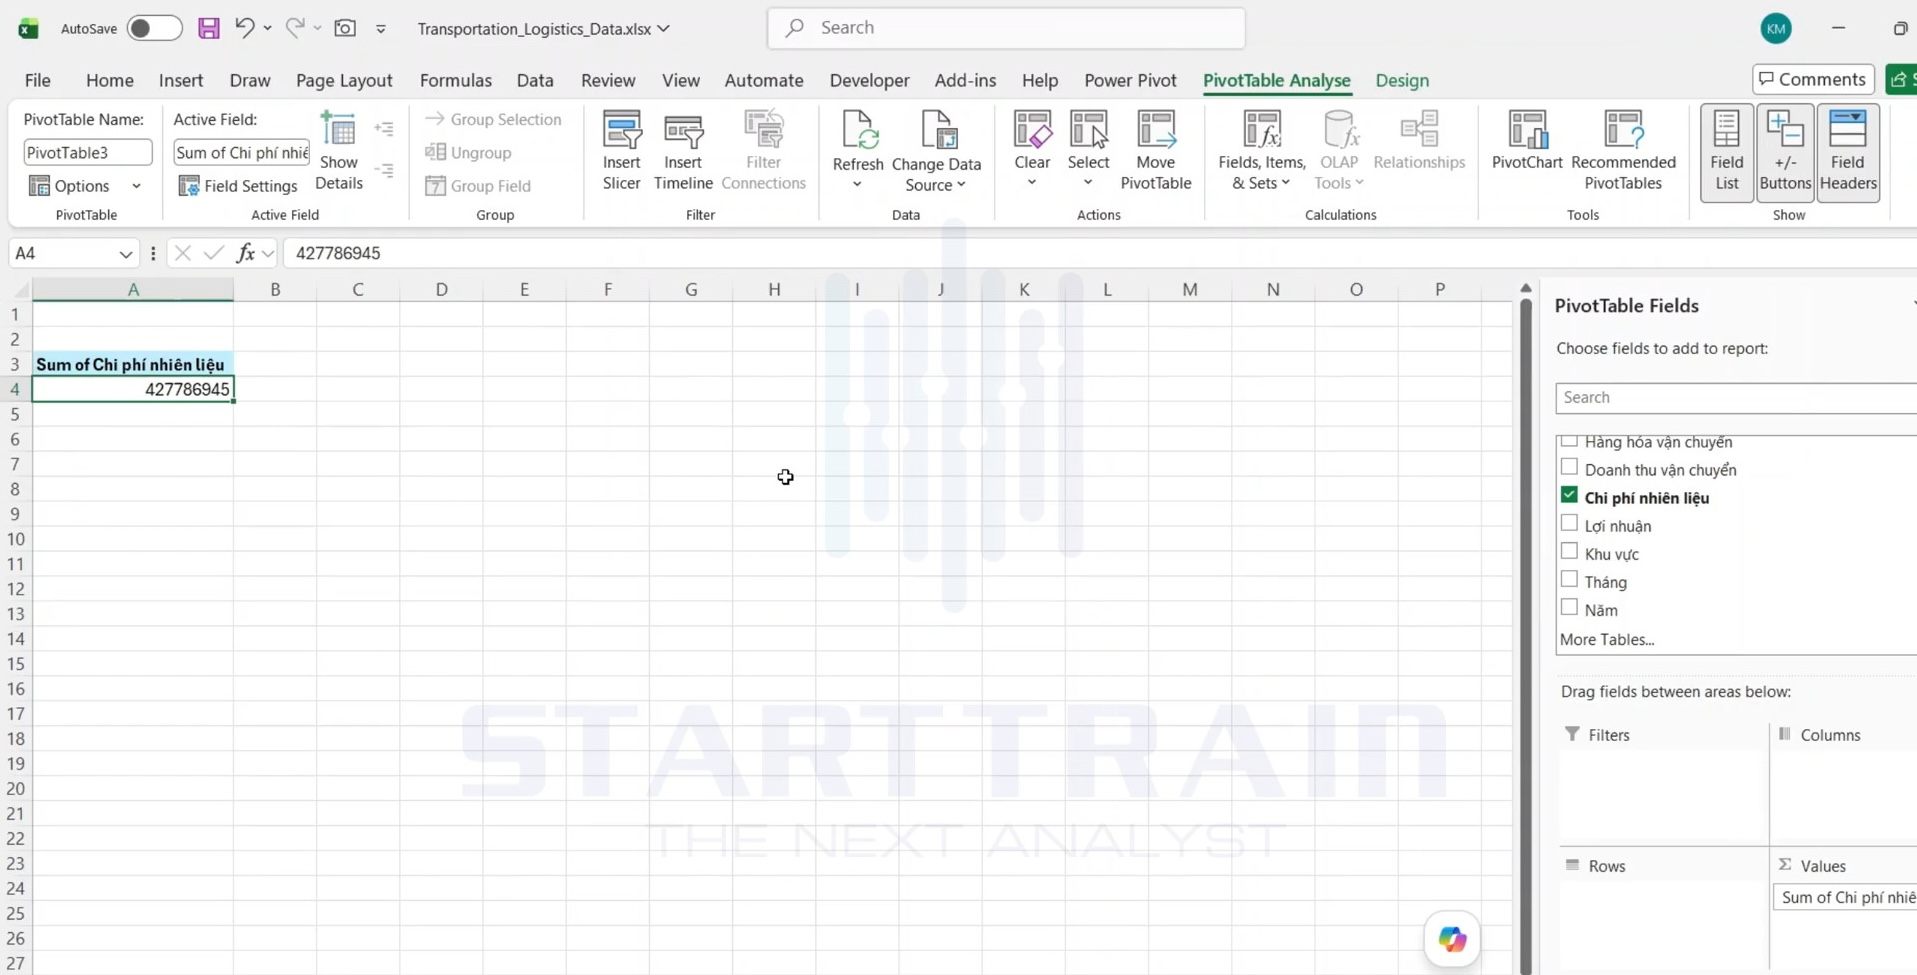Open the Power Pivot tab
1917x975 pixels.
[x=1130, y=80]
